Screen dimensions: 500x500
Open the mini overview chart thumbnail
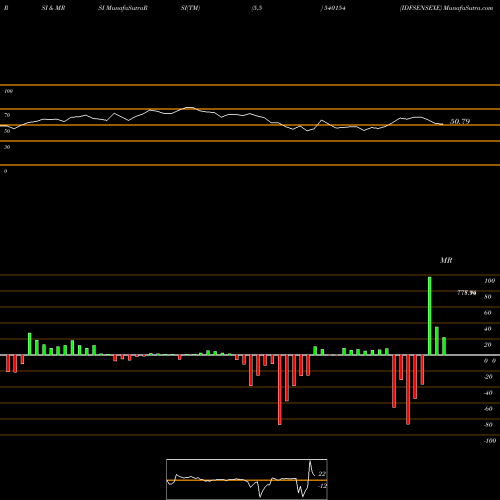(x=247, y=479)
